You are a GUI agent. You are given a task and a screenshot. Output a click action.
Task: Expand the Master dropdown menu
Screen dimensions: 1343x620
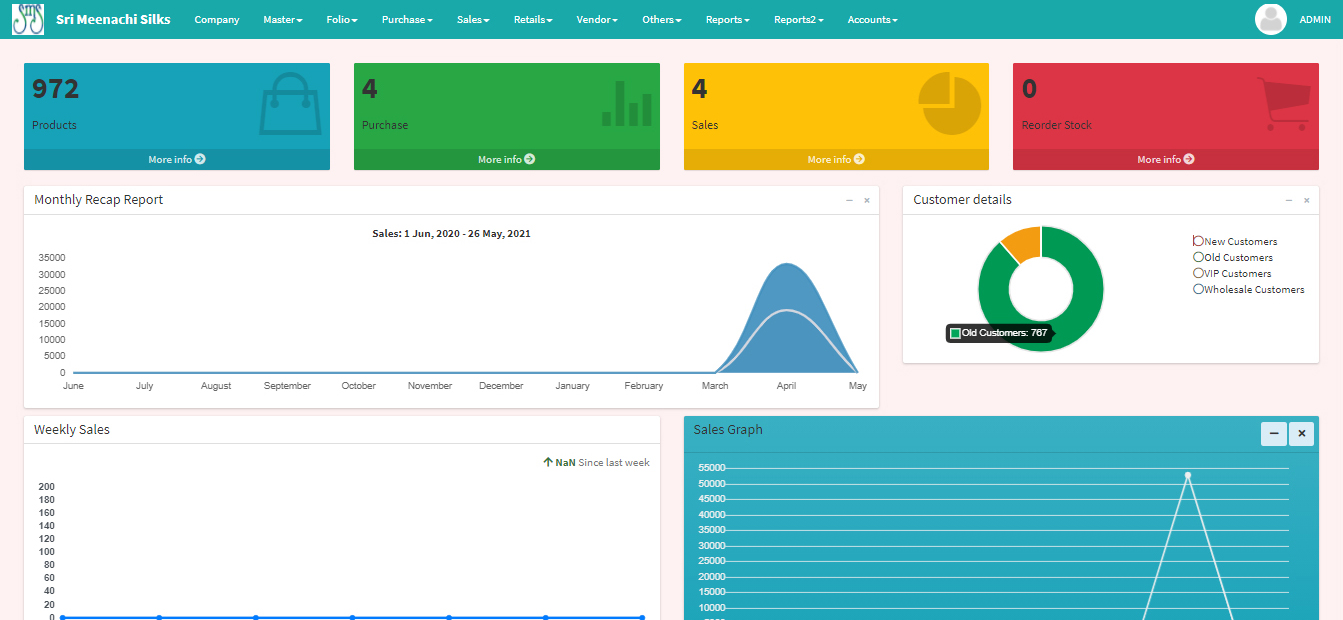283,20
